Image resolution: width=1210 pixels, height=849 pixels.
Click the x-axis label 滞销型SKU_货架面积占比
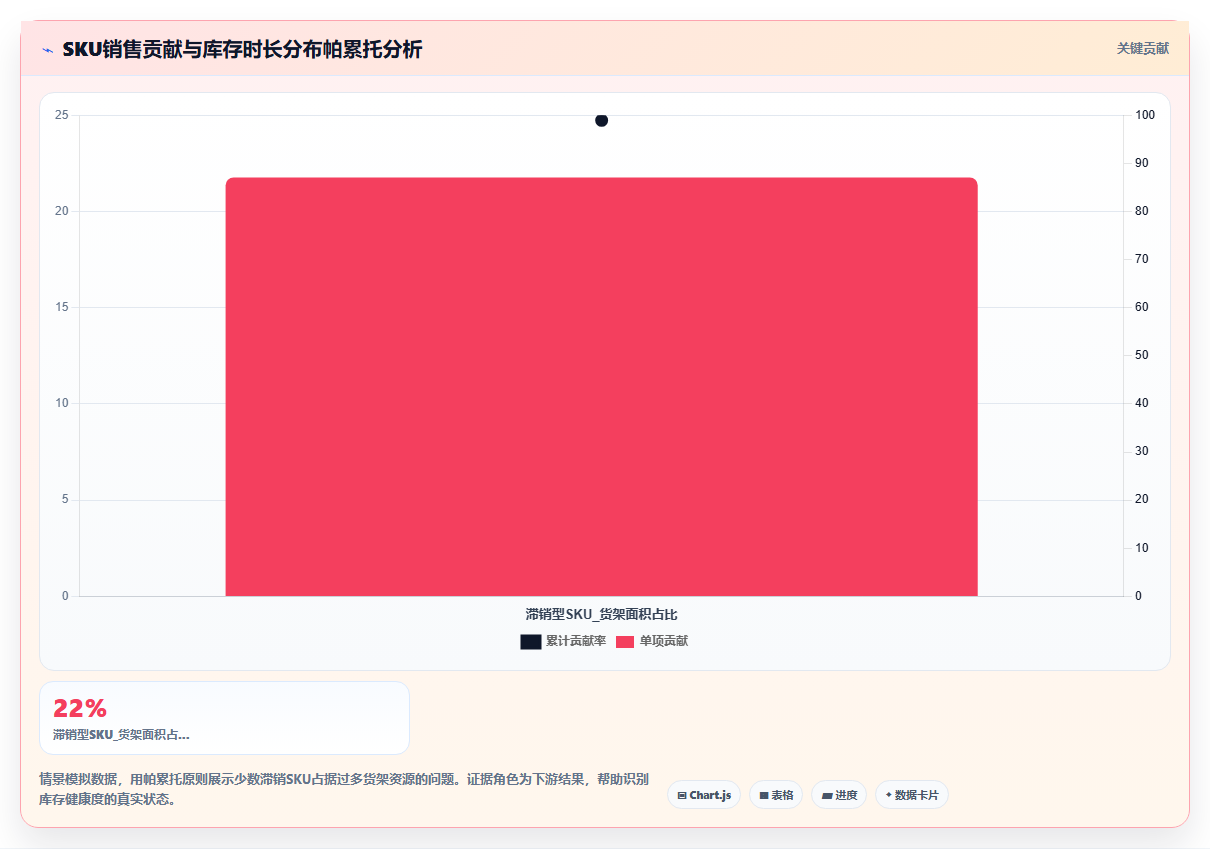601,614
